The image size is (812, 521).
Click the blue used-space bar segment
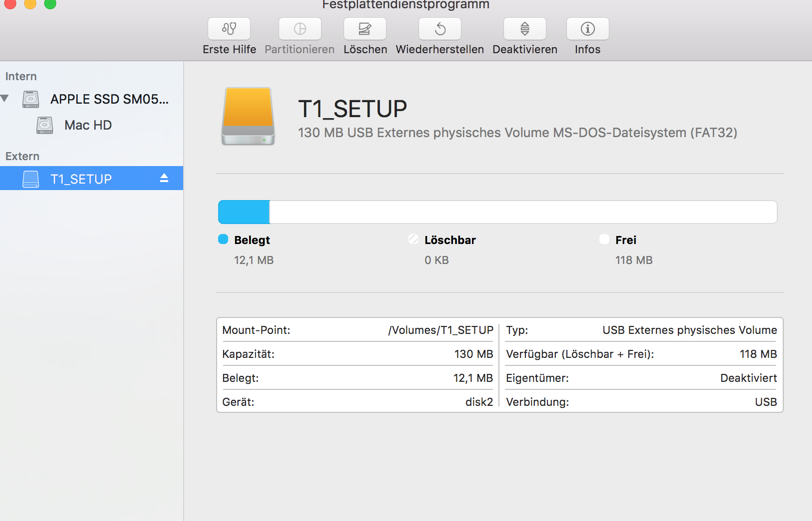coord(244,212)
